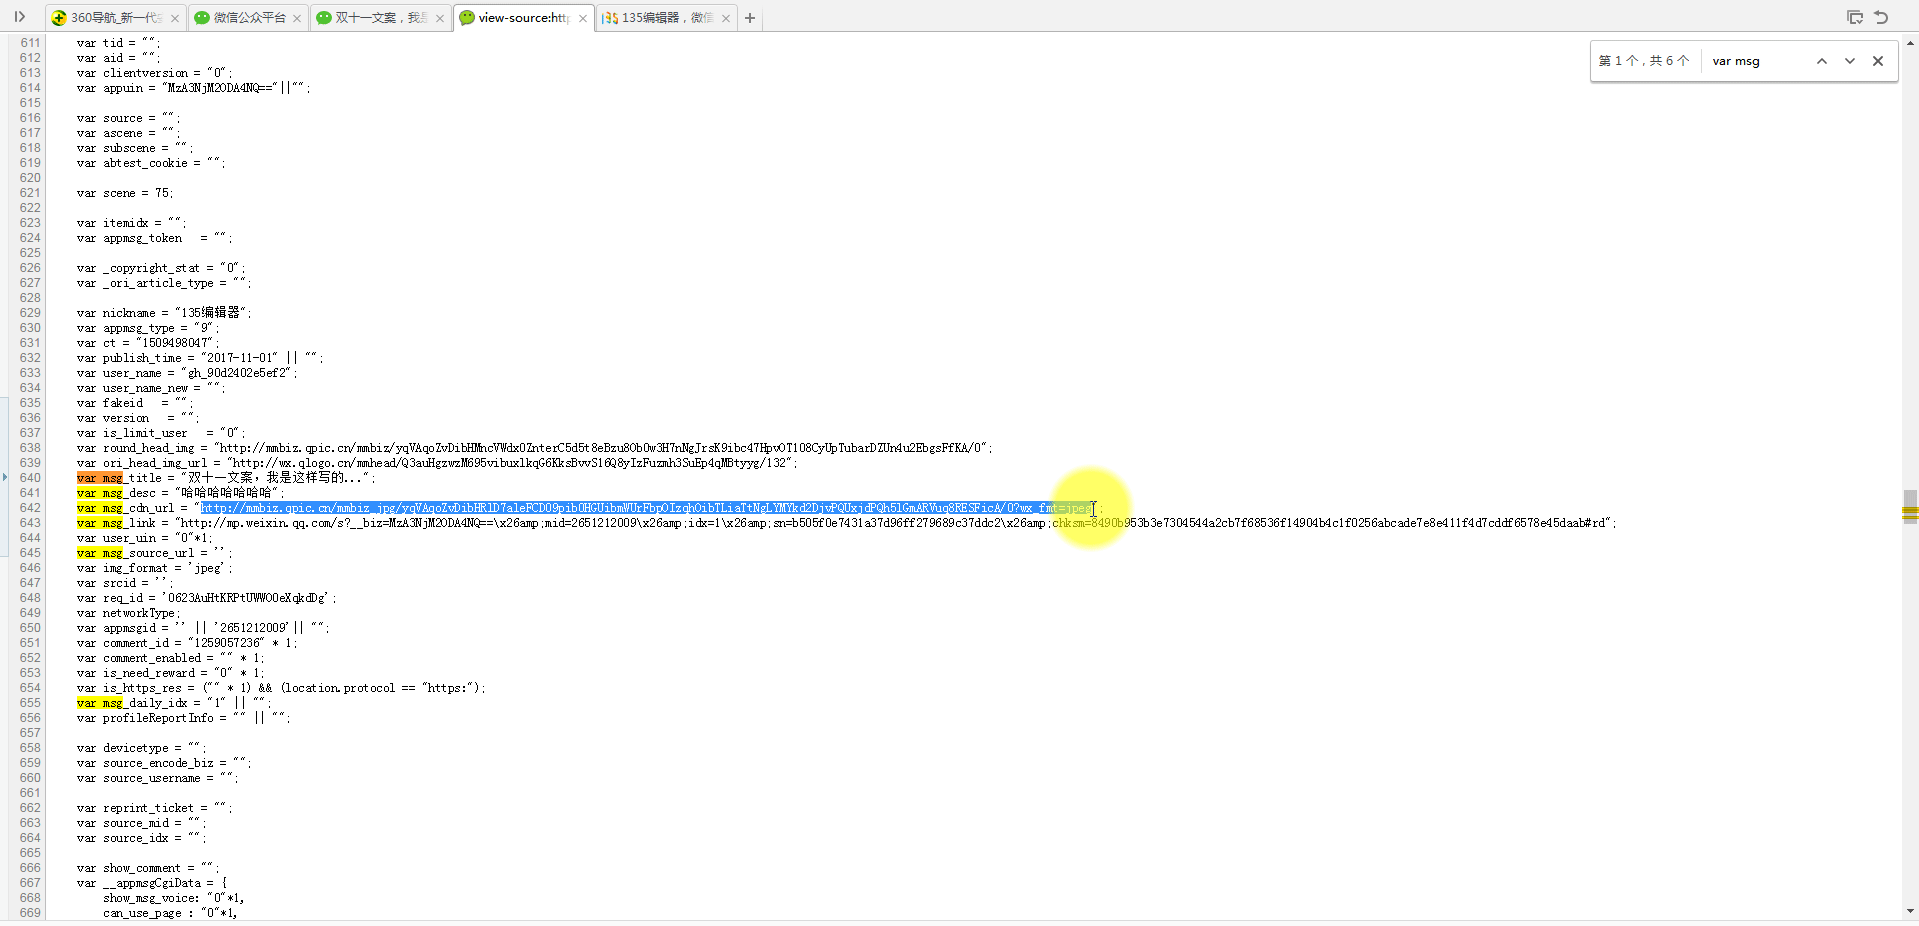Click line number 611
Screen dimensions: 1919x926
point(30,43)
